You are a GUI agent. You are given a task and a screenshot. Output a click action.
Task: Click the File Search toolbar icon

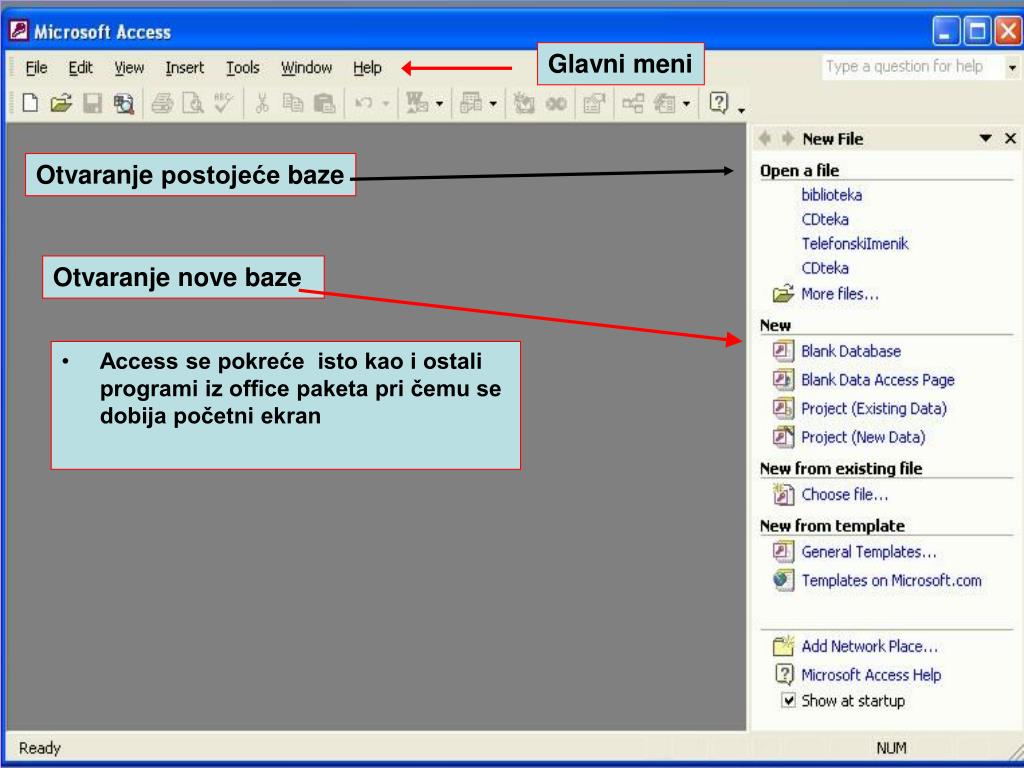click(x=123, y=103)
